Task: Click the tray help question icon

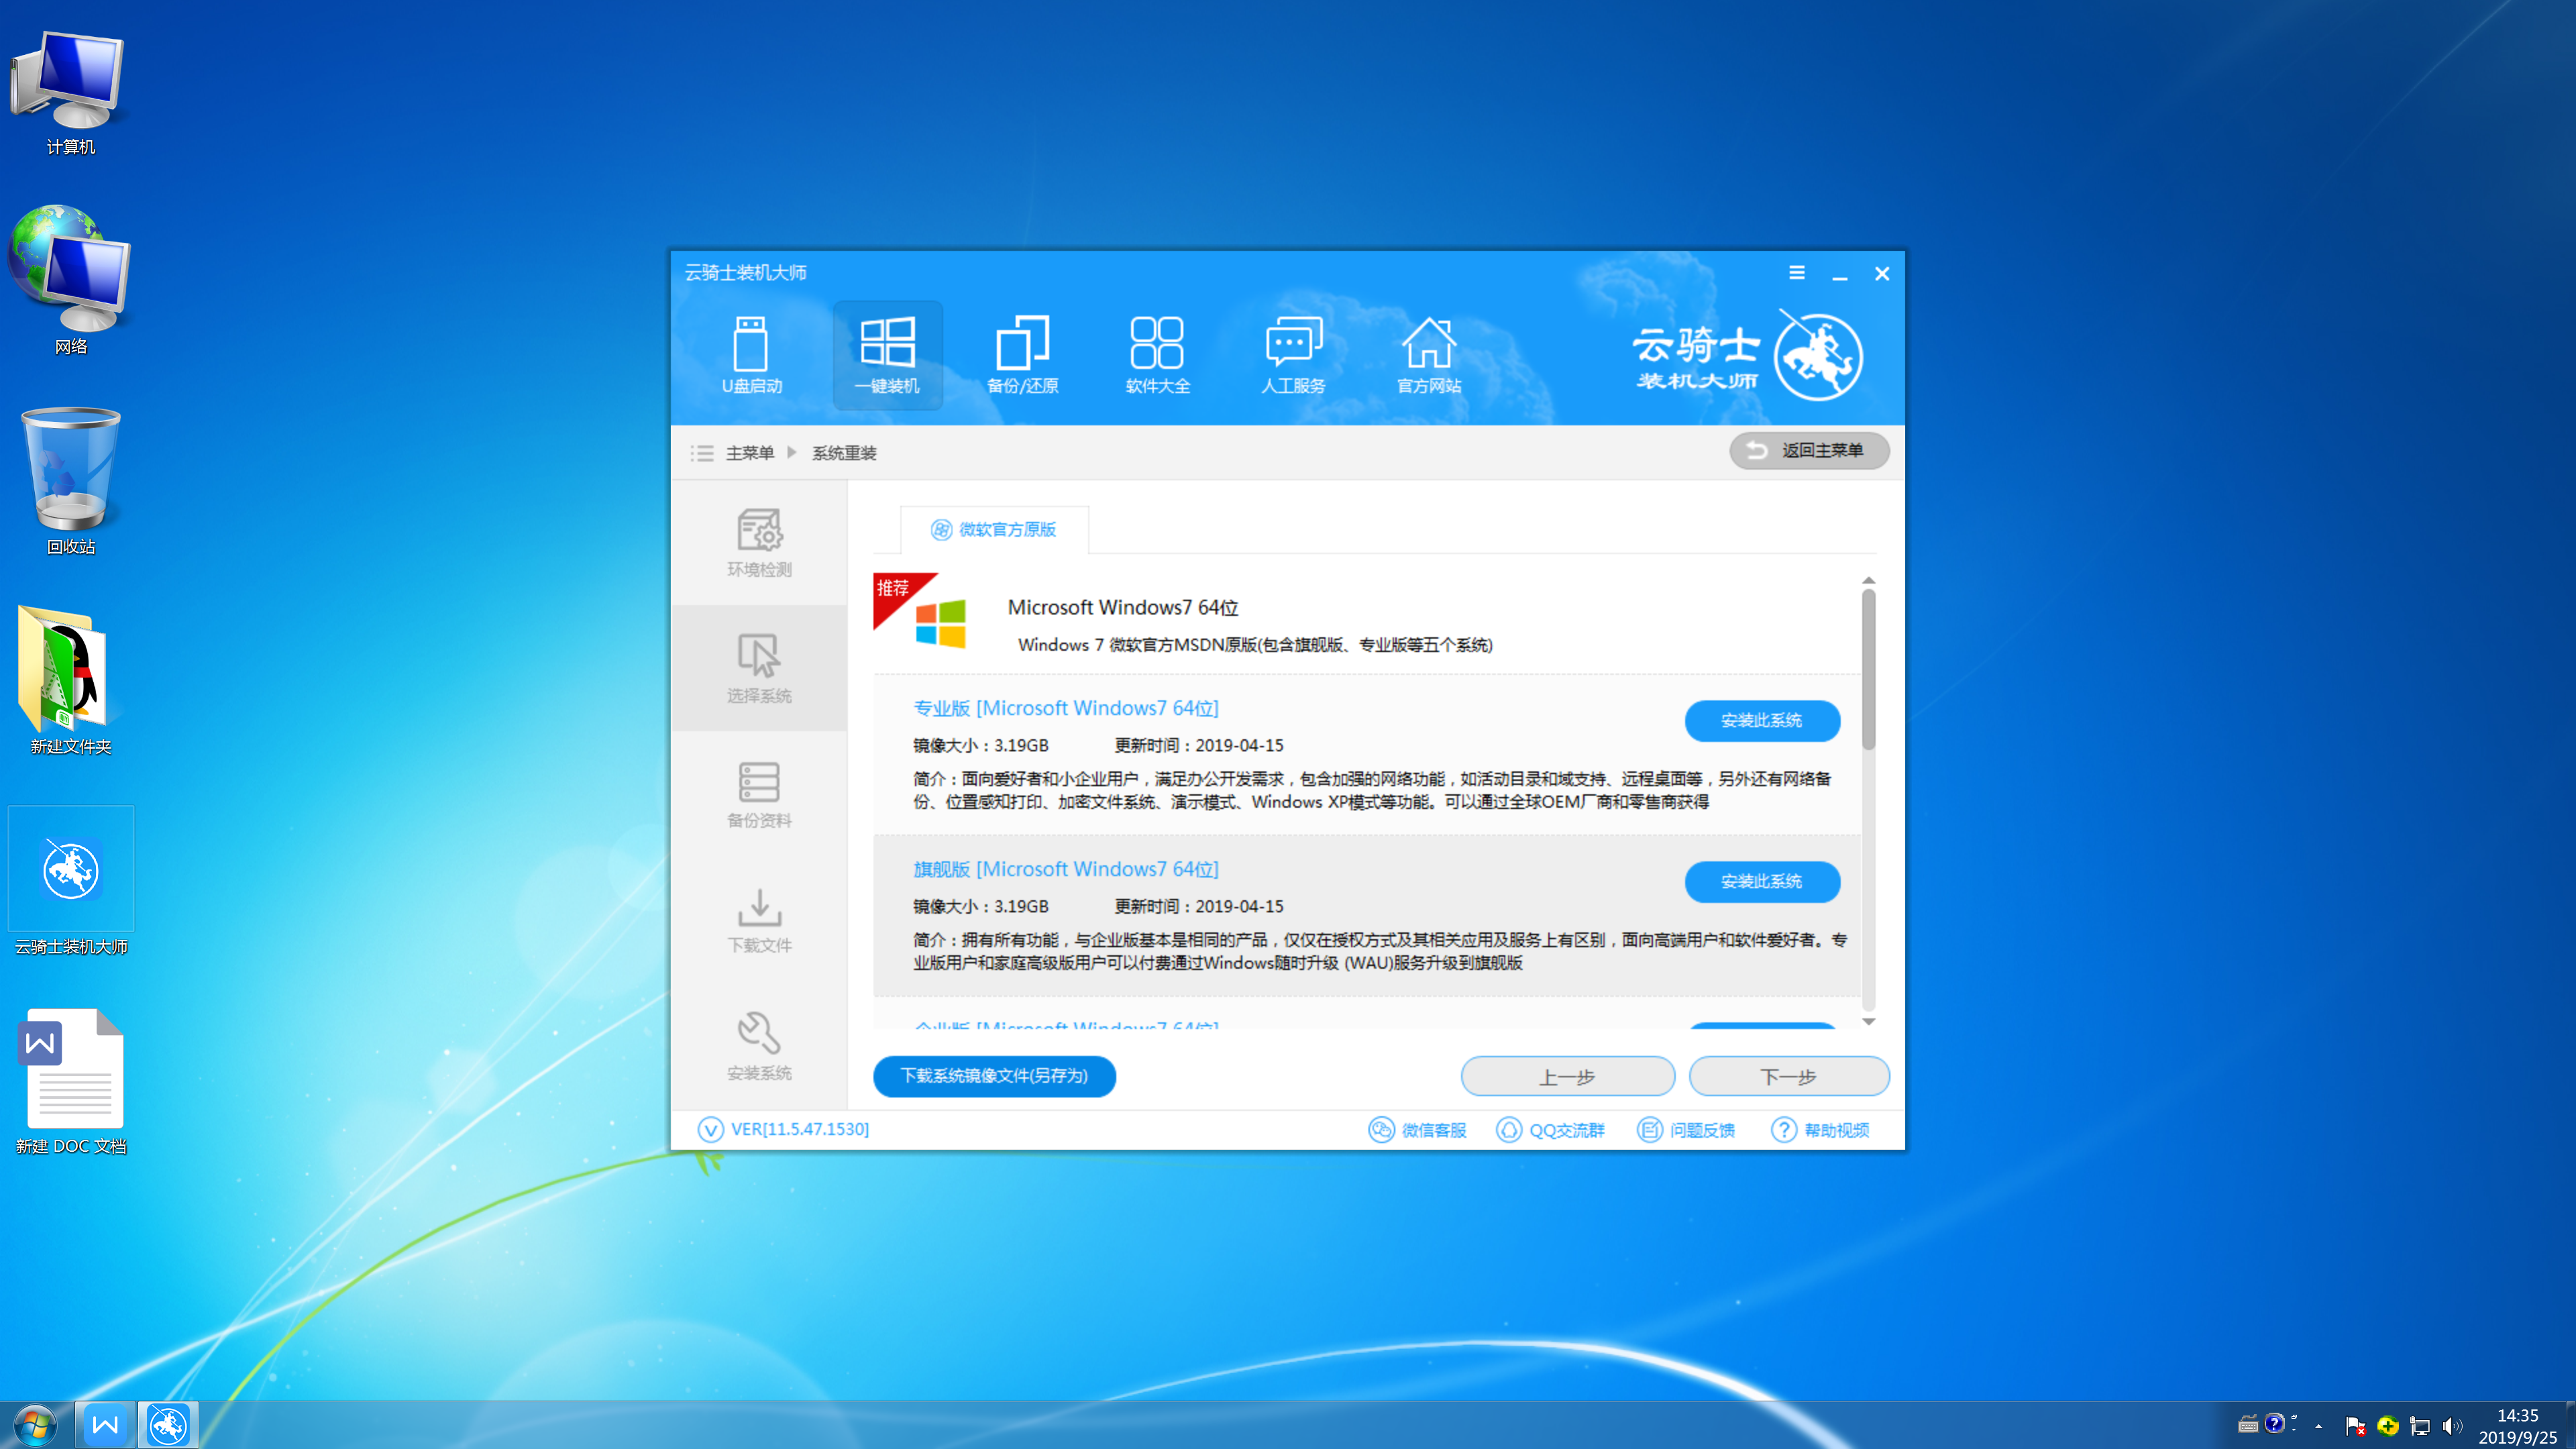Action: (x=2274, y=1424)
